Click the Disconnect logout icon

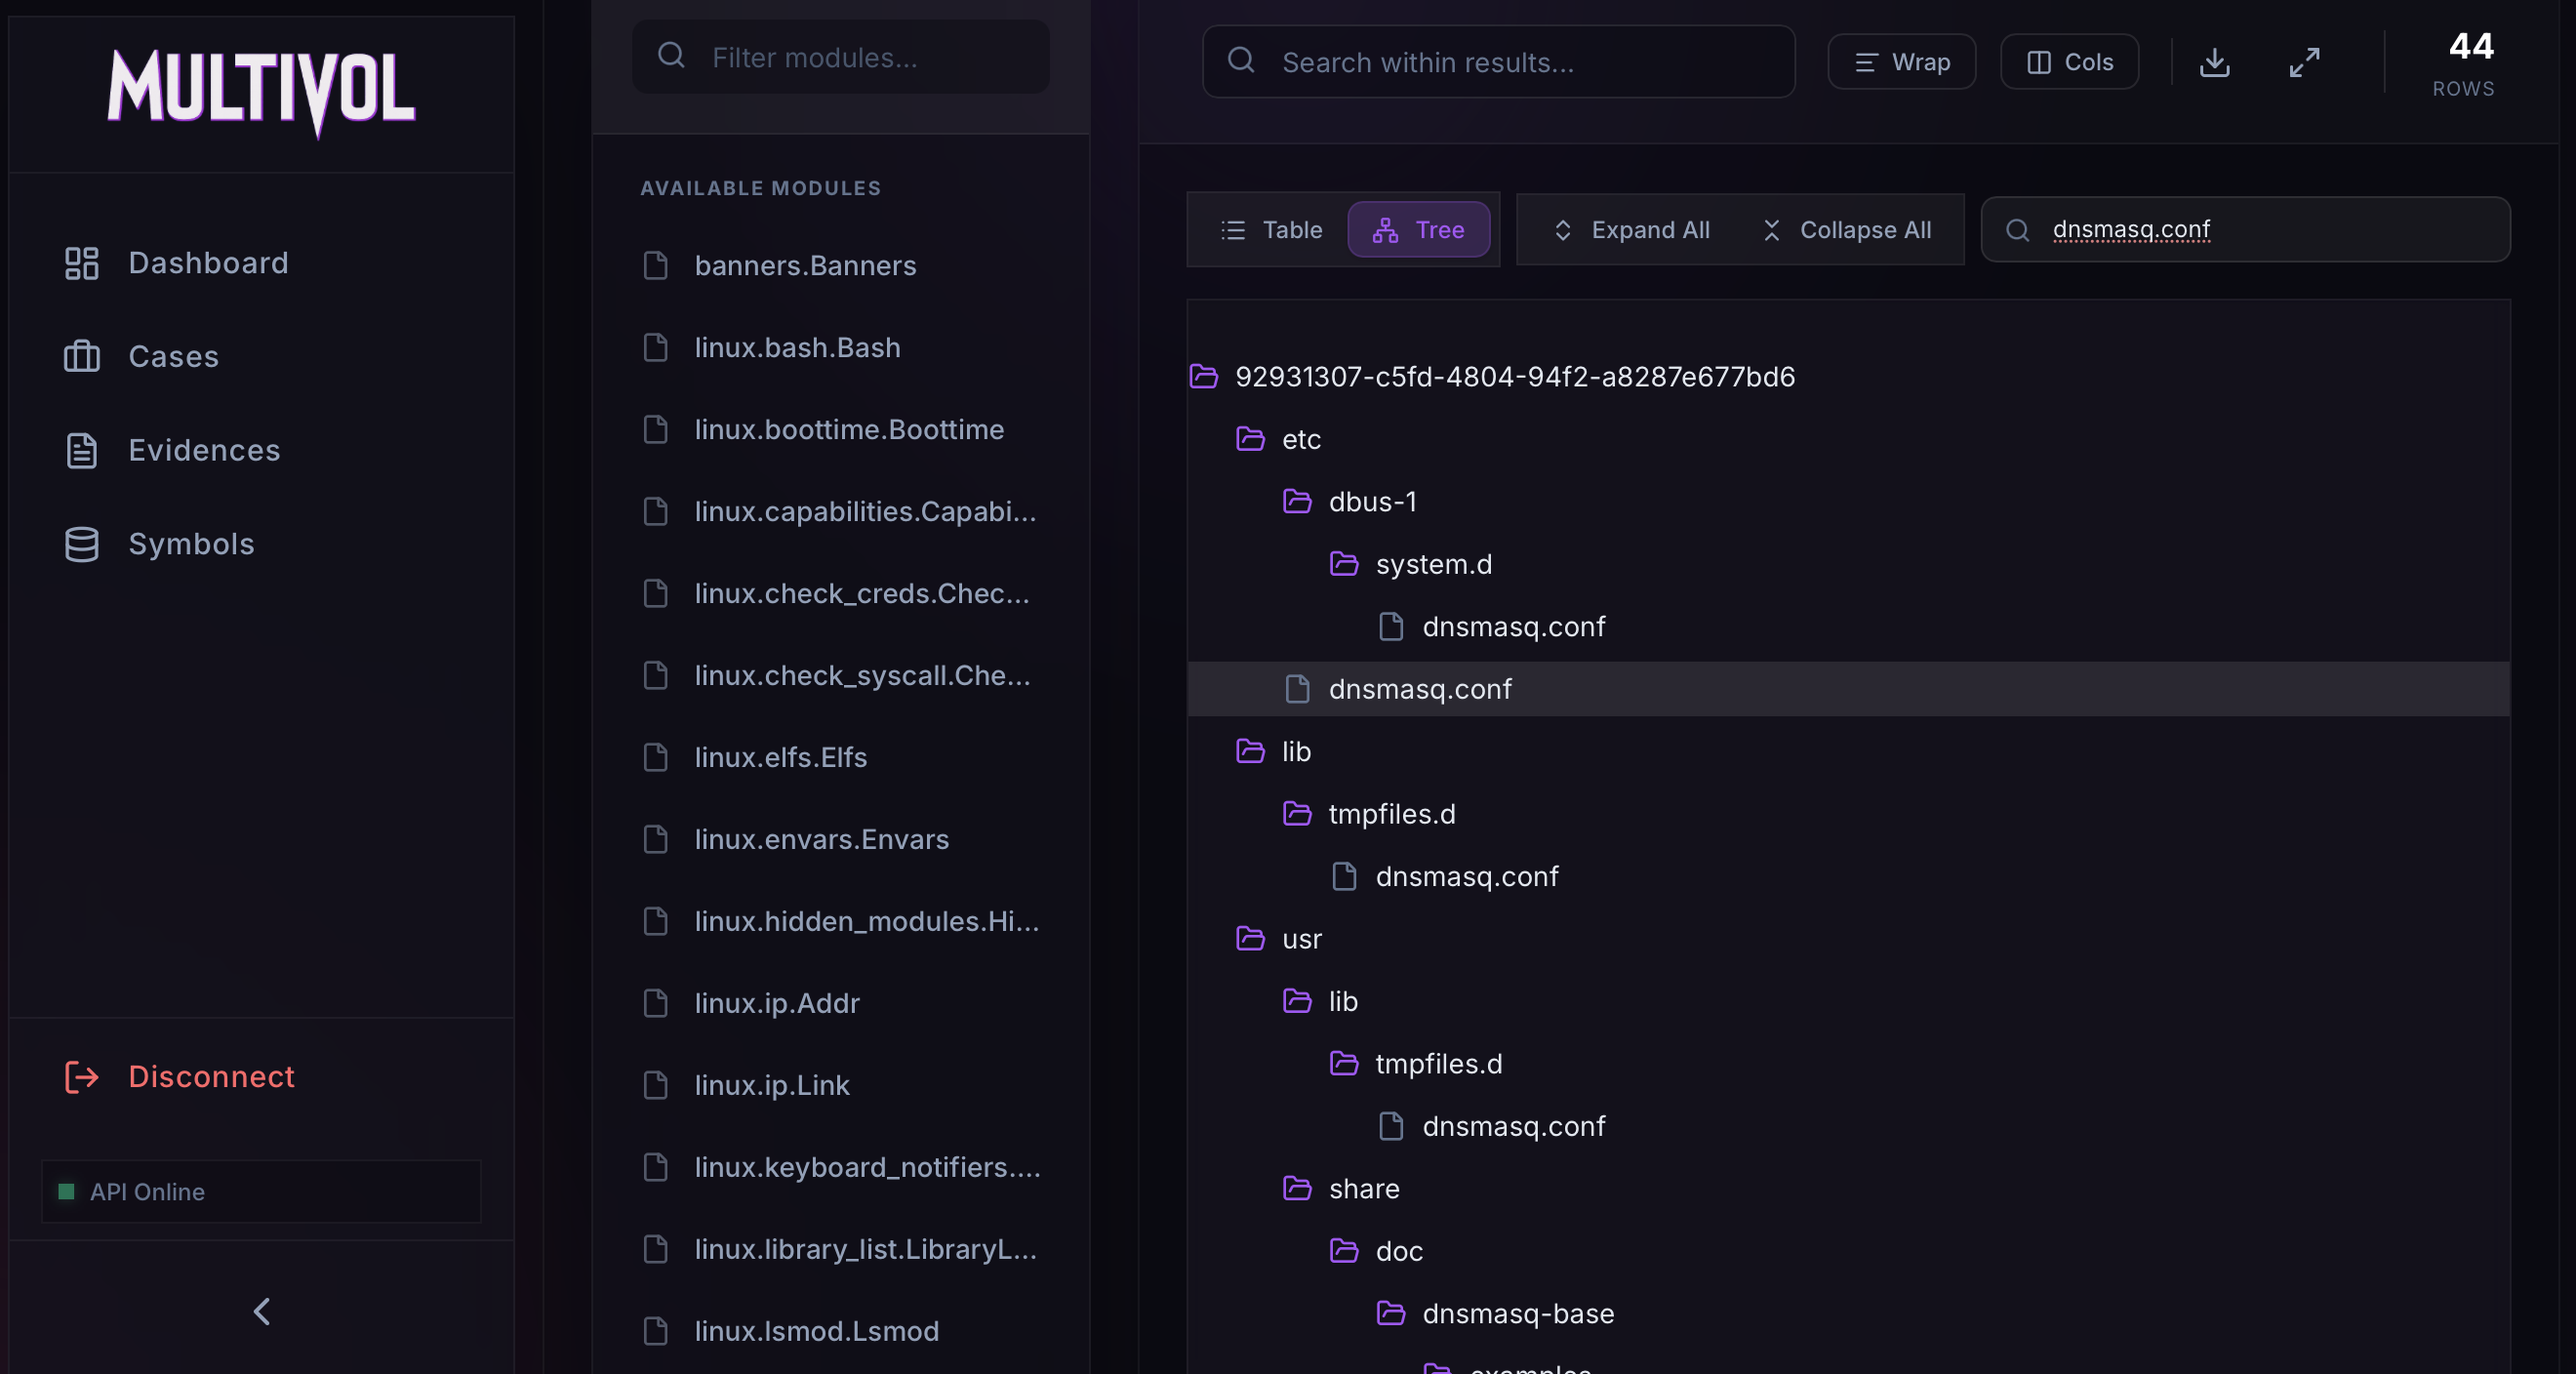coord(82,1077)
